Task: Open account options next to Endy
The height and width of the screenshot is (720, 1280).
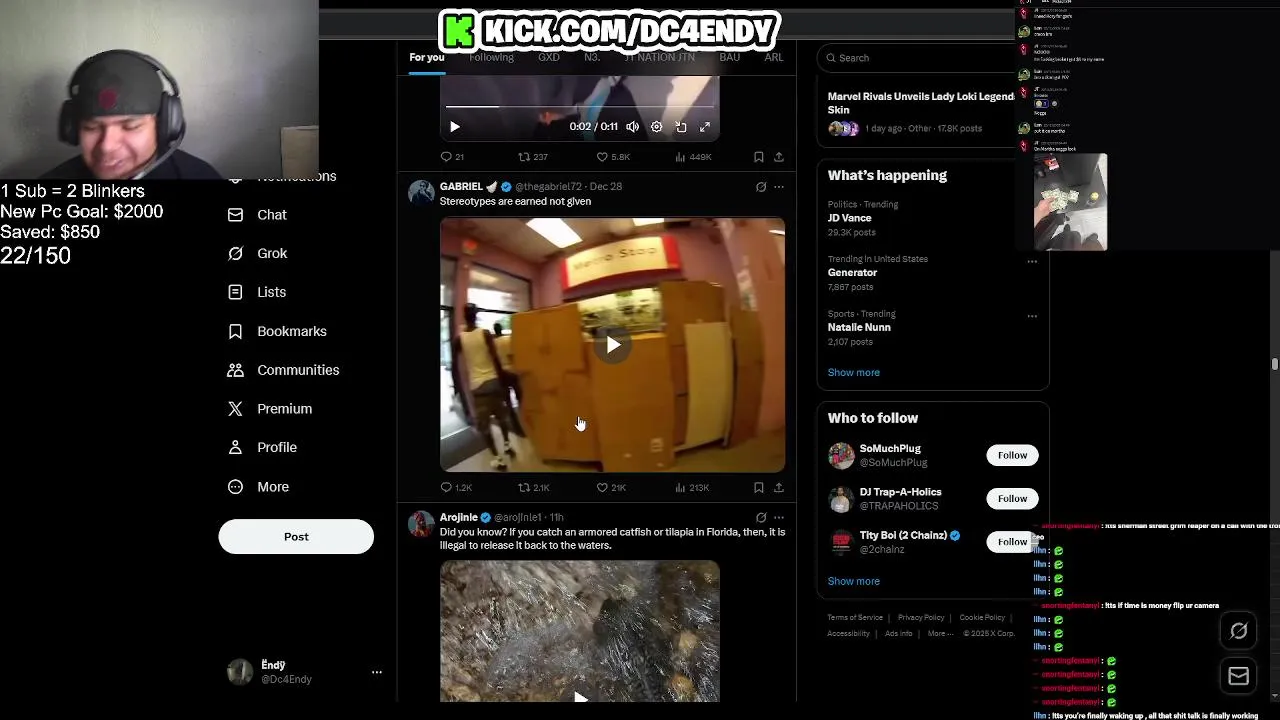Action: pyautogui.click(x=377, y=672)
